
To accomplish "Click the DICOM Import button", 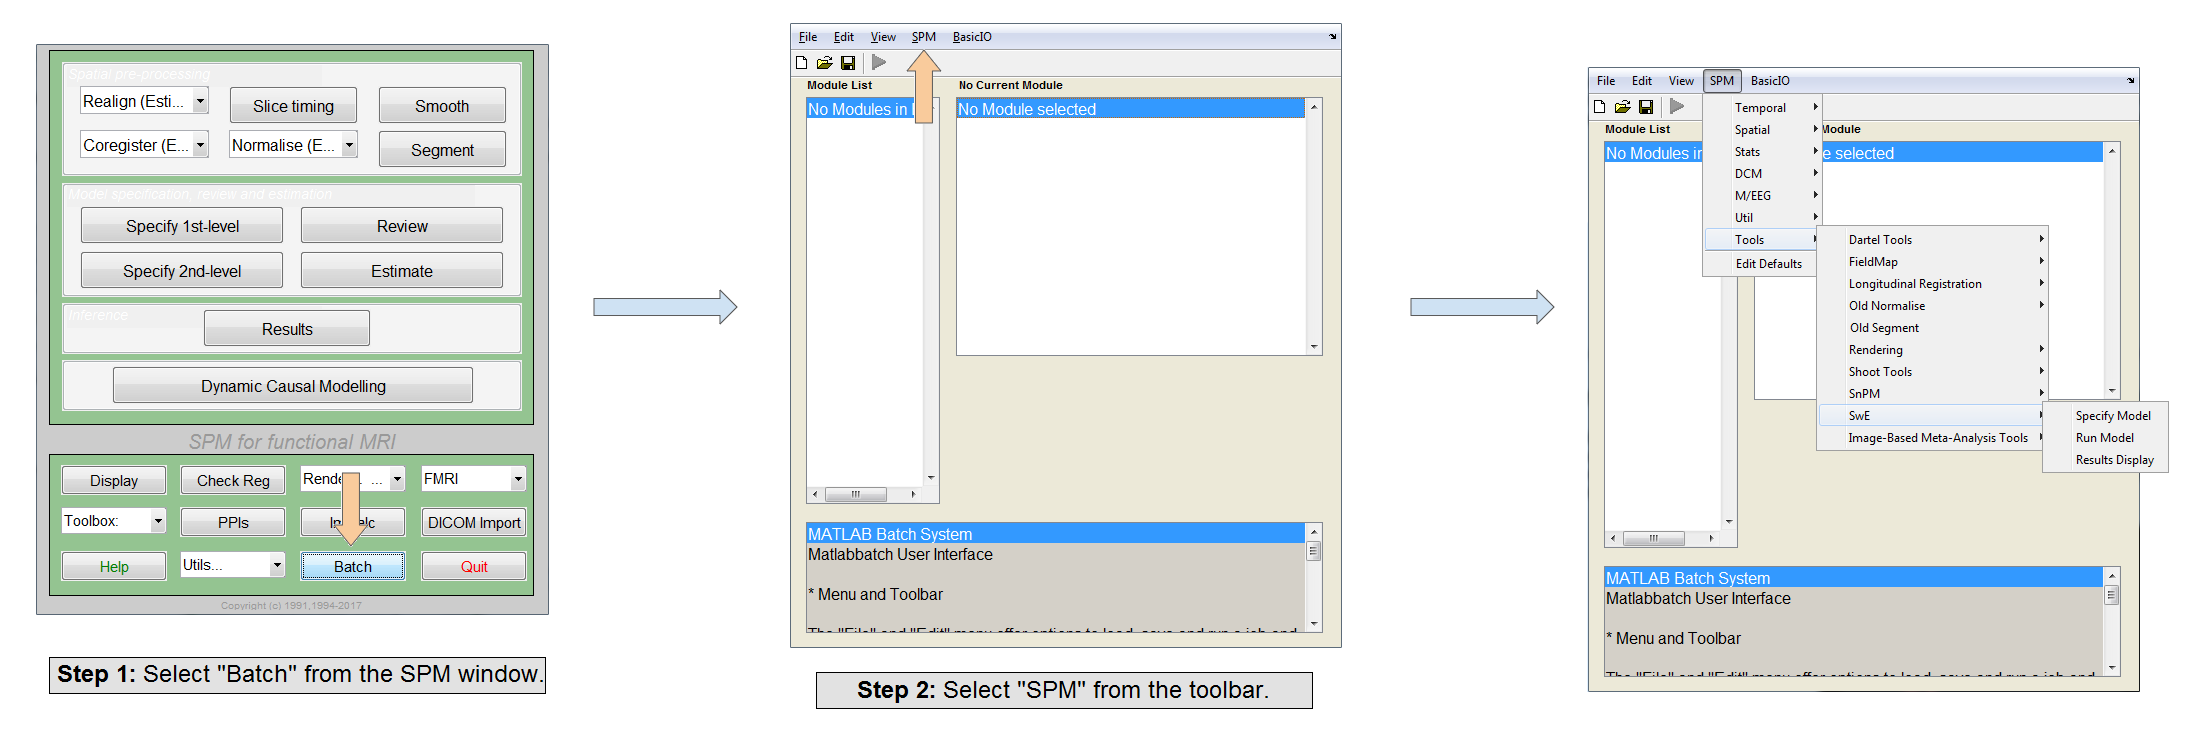I will [x=474, y=523].
